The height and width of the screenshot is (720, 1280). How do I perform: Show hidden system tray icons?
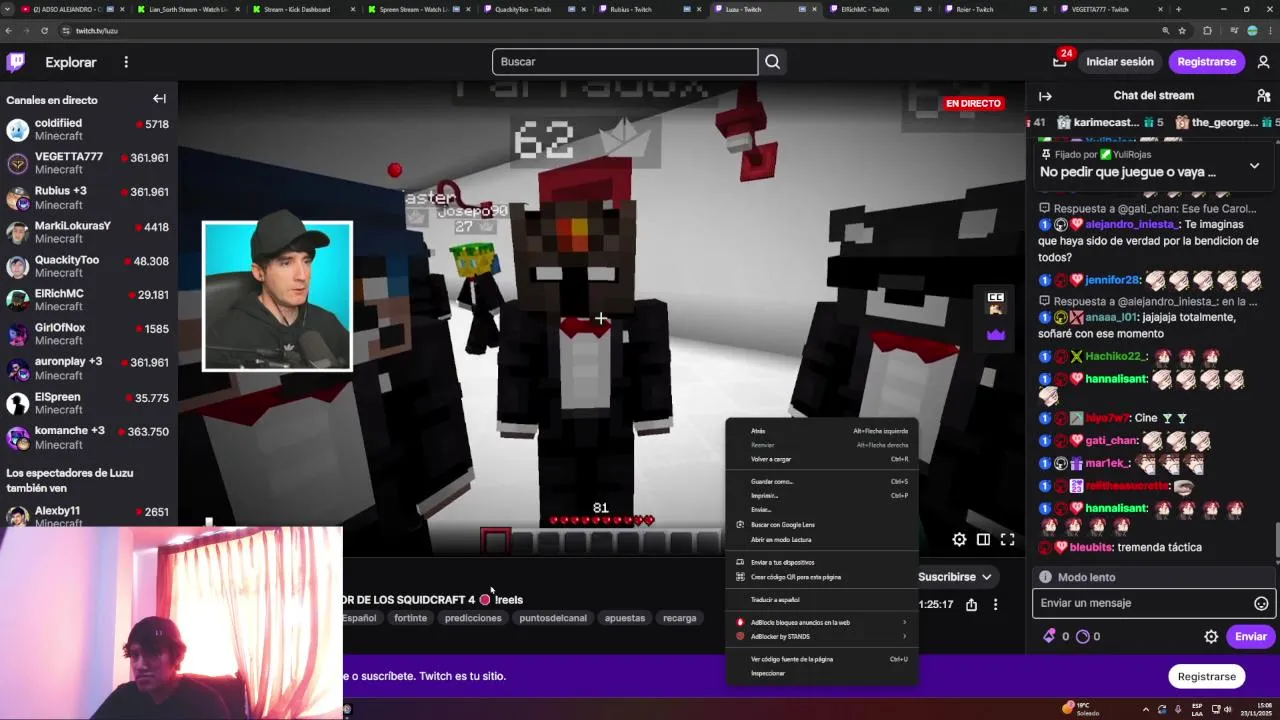point(1146,709)
